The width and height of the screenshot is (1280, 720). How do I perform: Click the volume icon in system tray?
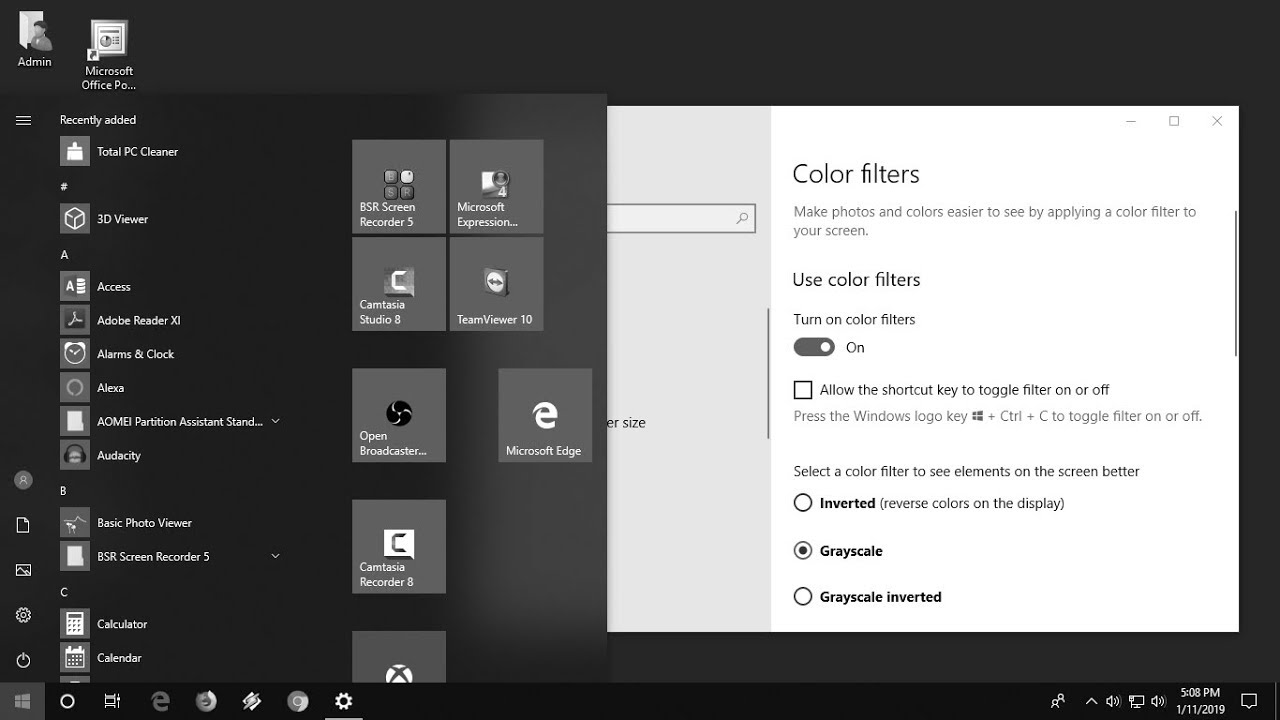point(1159,701)
